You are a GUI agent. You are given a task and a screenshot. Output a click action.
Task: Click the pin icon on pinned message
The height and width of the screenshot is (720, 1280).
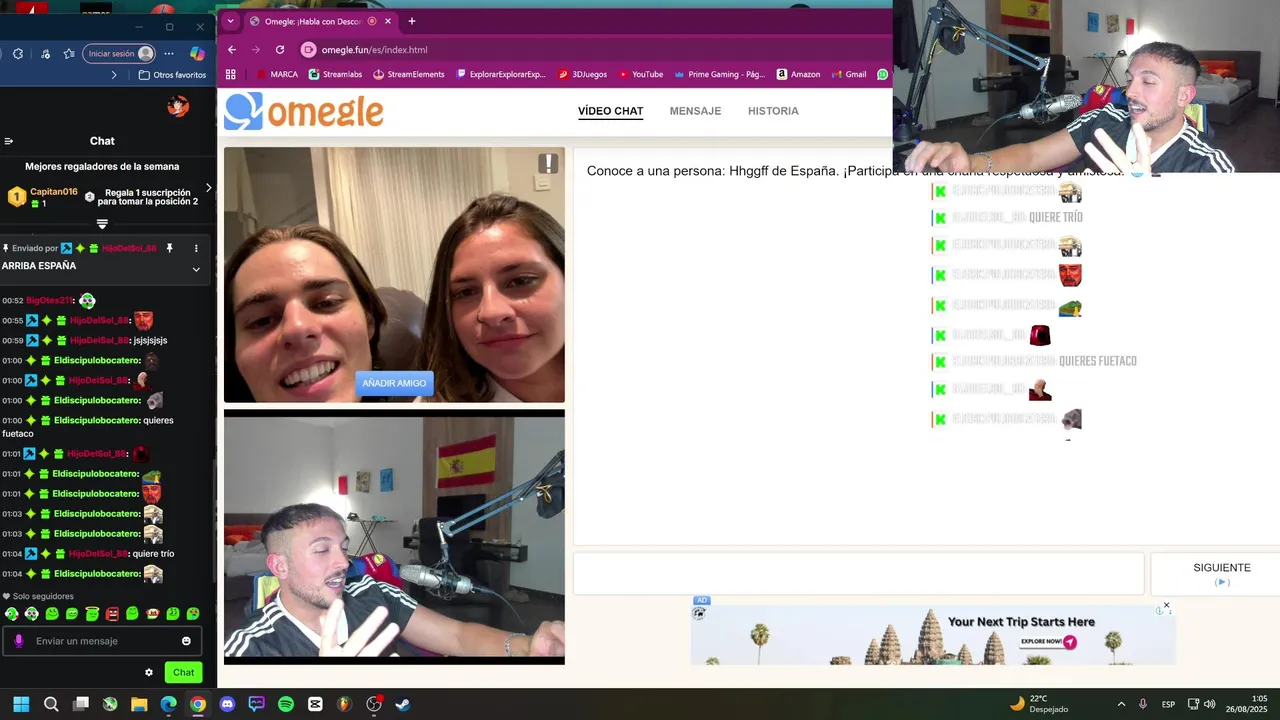tap(169, 248)
